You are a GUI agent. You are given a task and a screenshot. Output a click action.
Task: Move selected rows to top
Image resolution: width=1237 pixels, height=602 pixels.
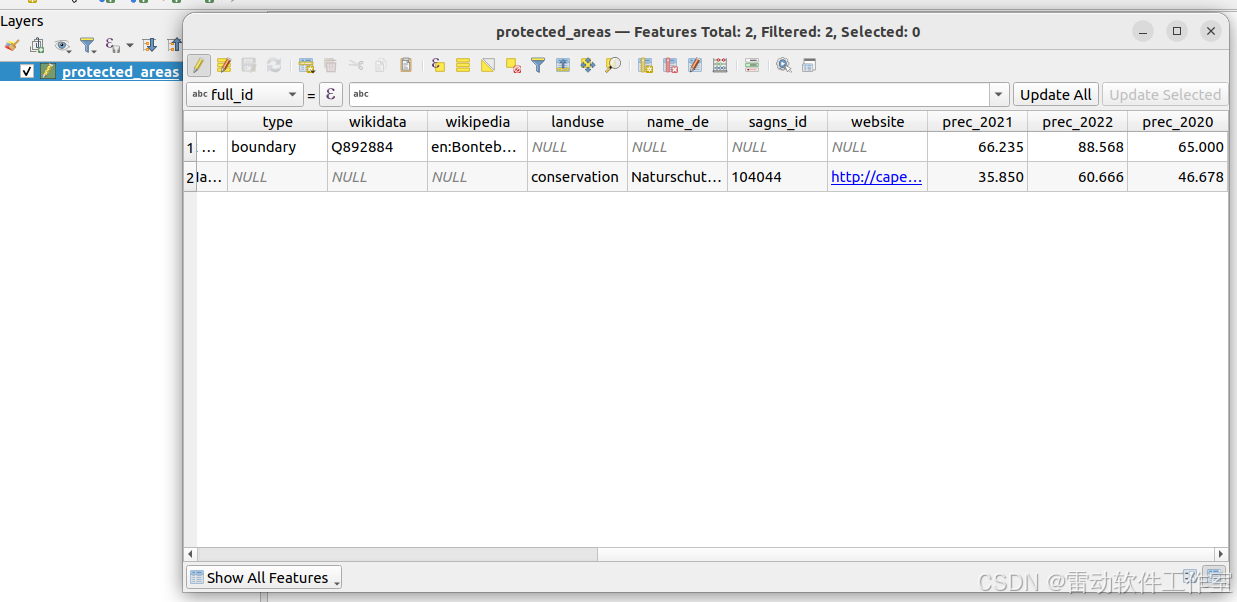pos(563,65)
